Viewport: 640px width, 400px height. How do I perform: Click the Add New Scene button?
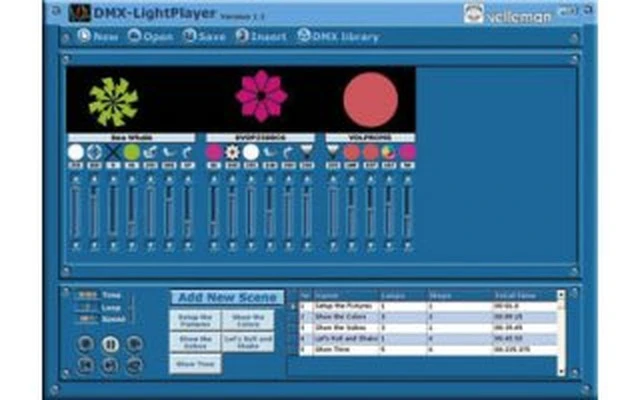point(227,298)
